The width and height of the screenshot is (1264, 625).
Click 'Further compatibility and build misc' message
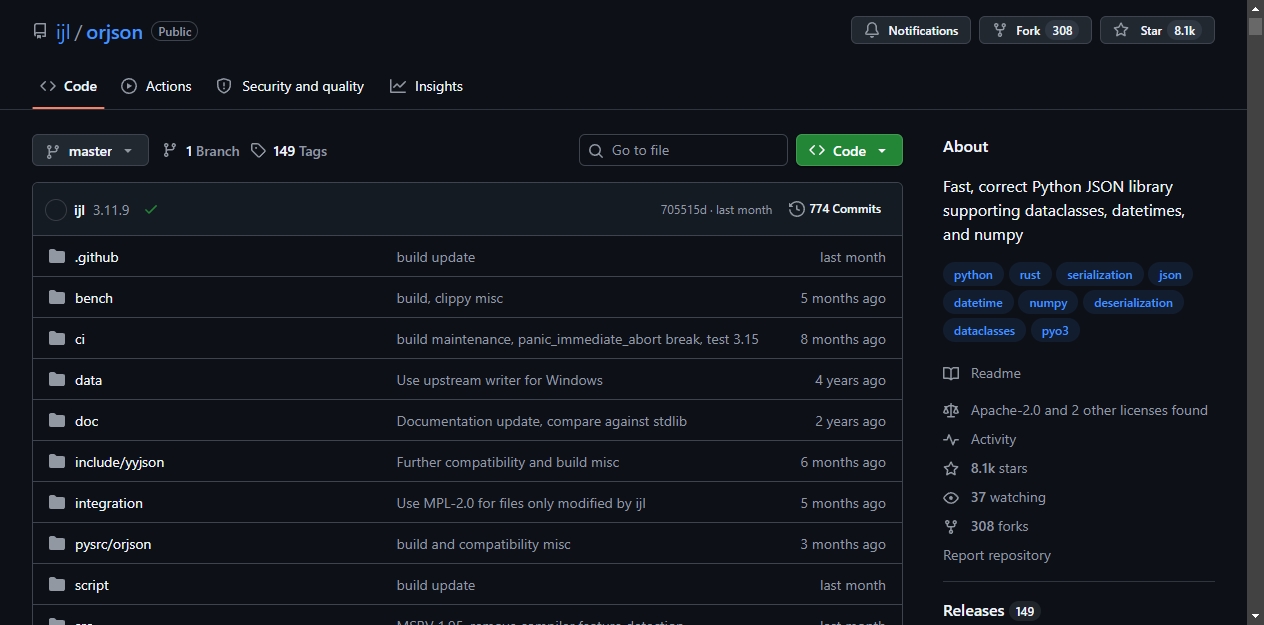508,462
